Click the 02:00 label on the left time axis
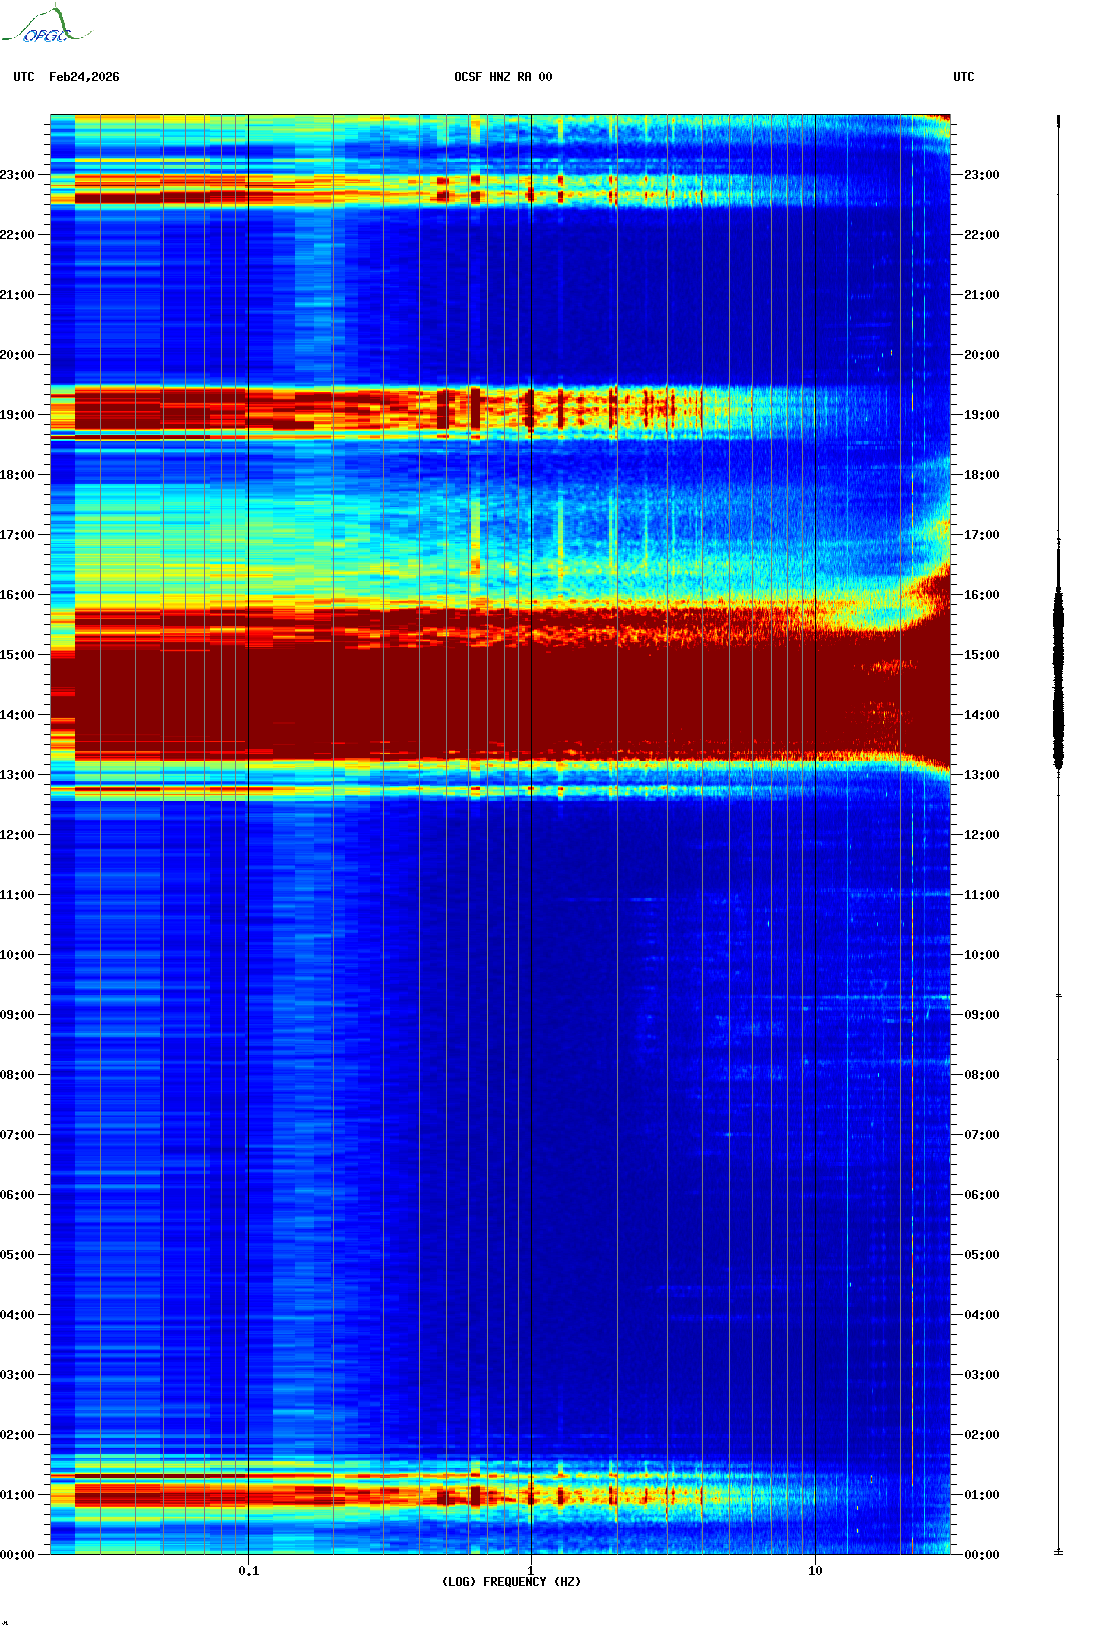 17,1435
